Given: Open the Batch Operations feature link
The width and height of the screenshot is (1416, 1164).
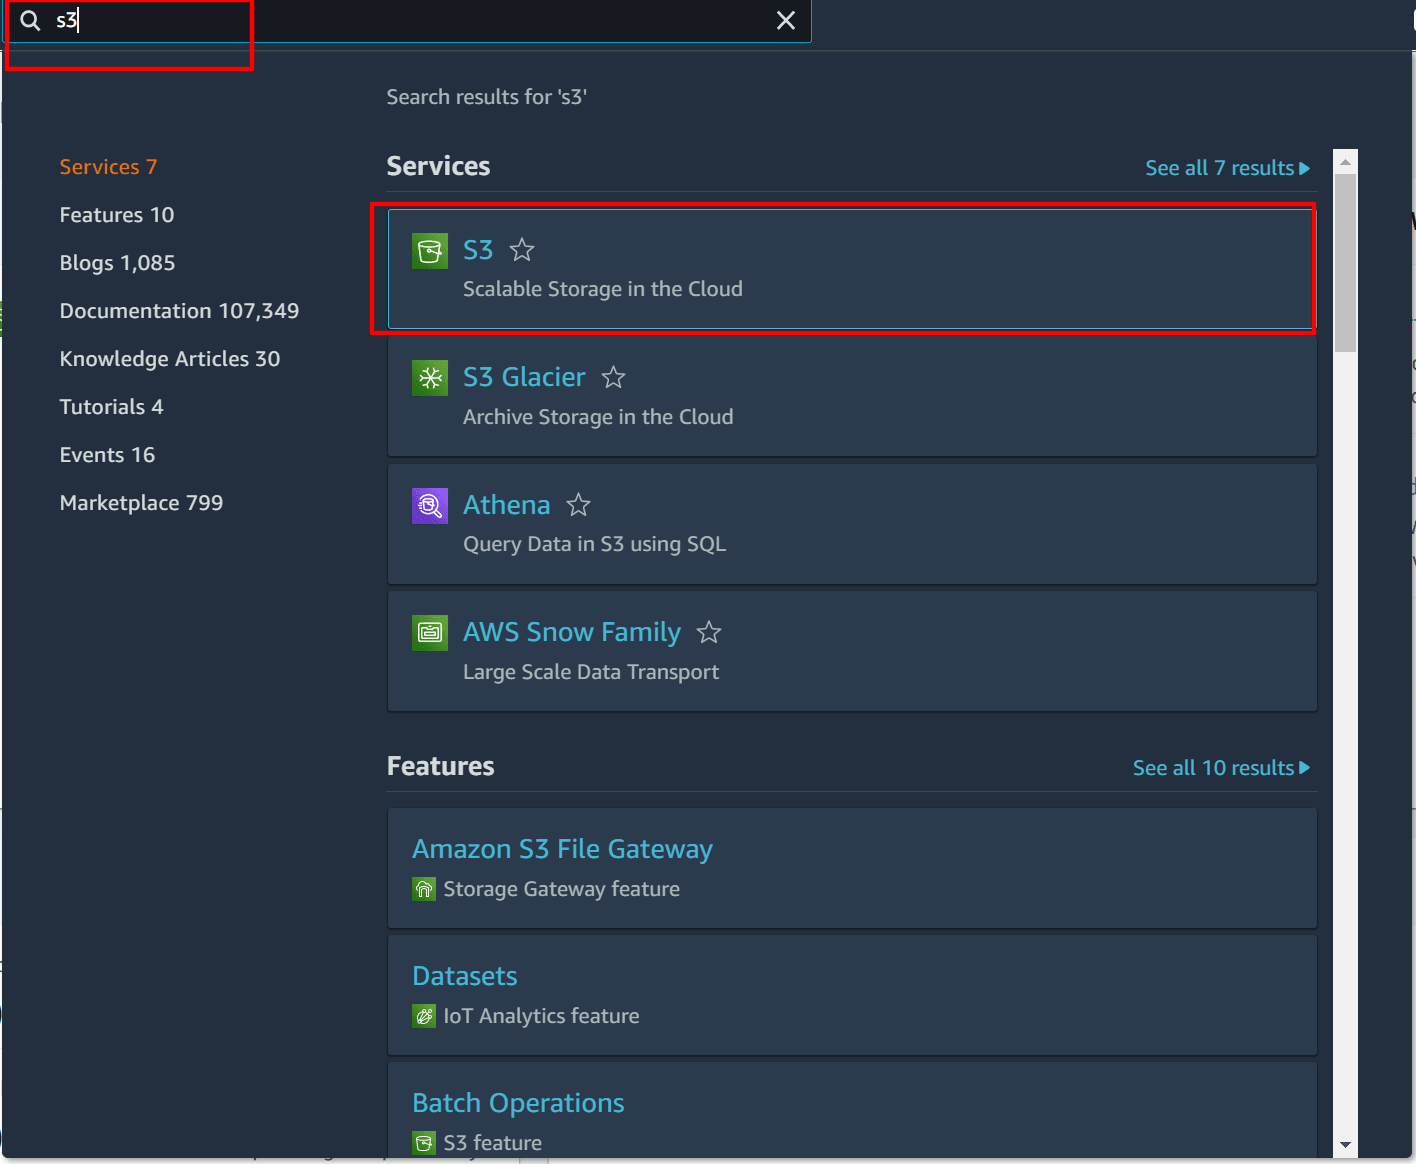Looking at the screenshot, I should [518, 1103].
